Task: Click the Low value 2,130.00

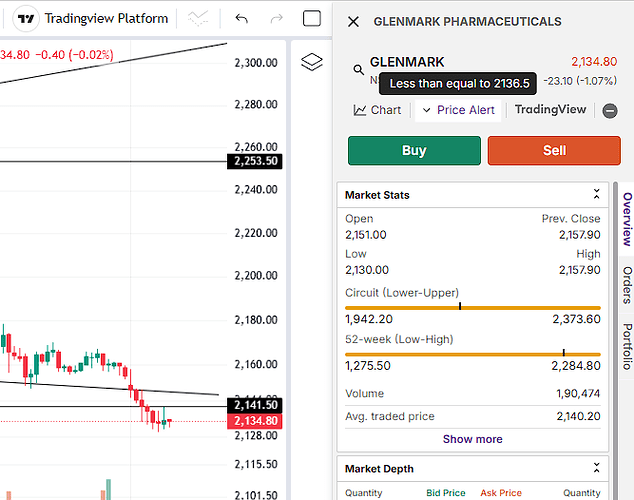Action: tap(367, 270)
